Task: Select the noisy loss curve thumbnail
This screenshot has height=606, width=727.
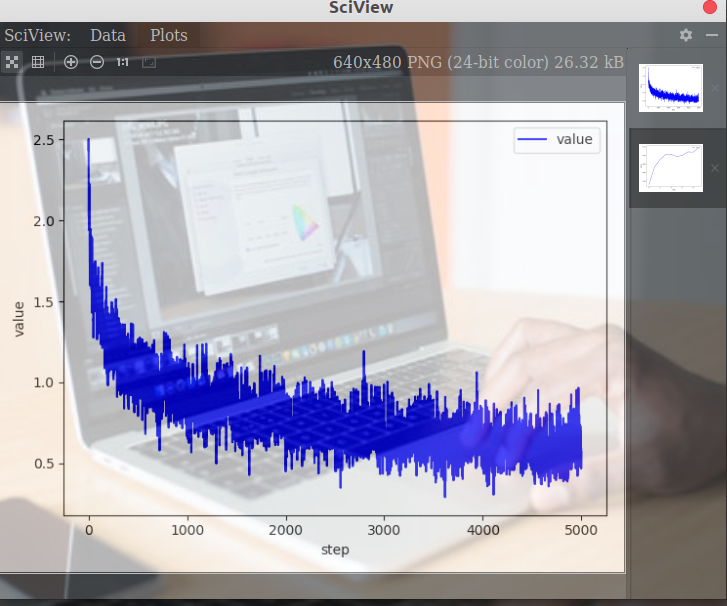Action: coord(670,88)
